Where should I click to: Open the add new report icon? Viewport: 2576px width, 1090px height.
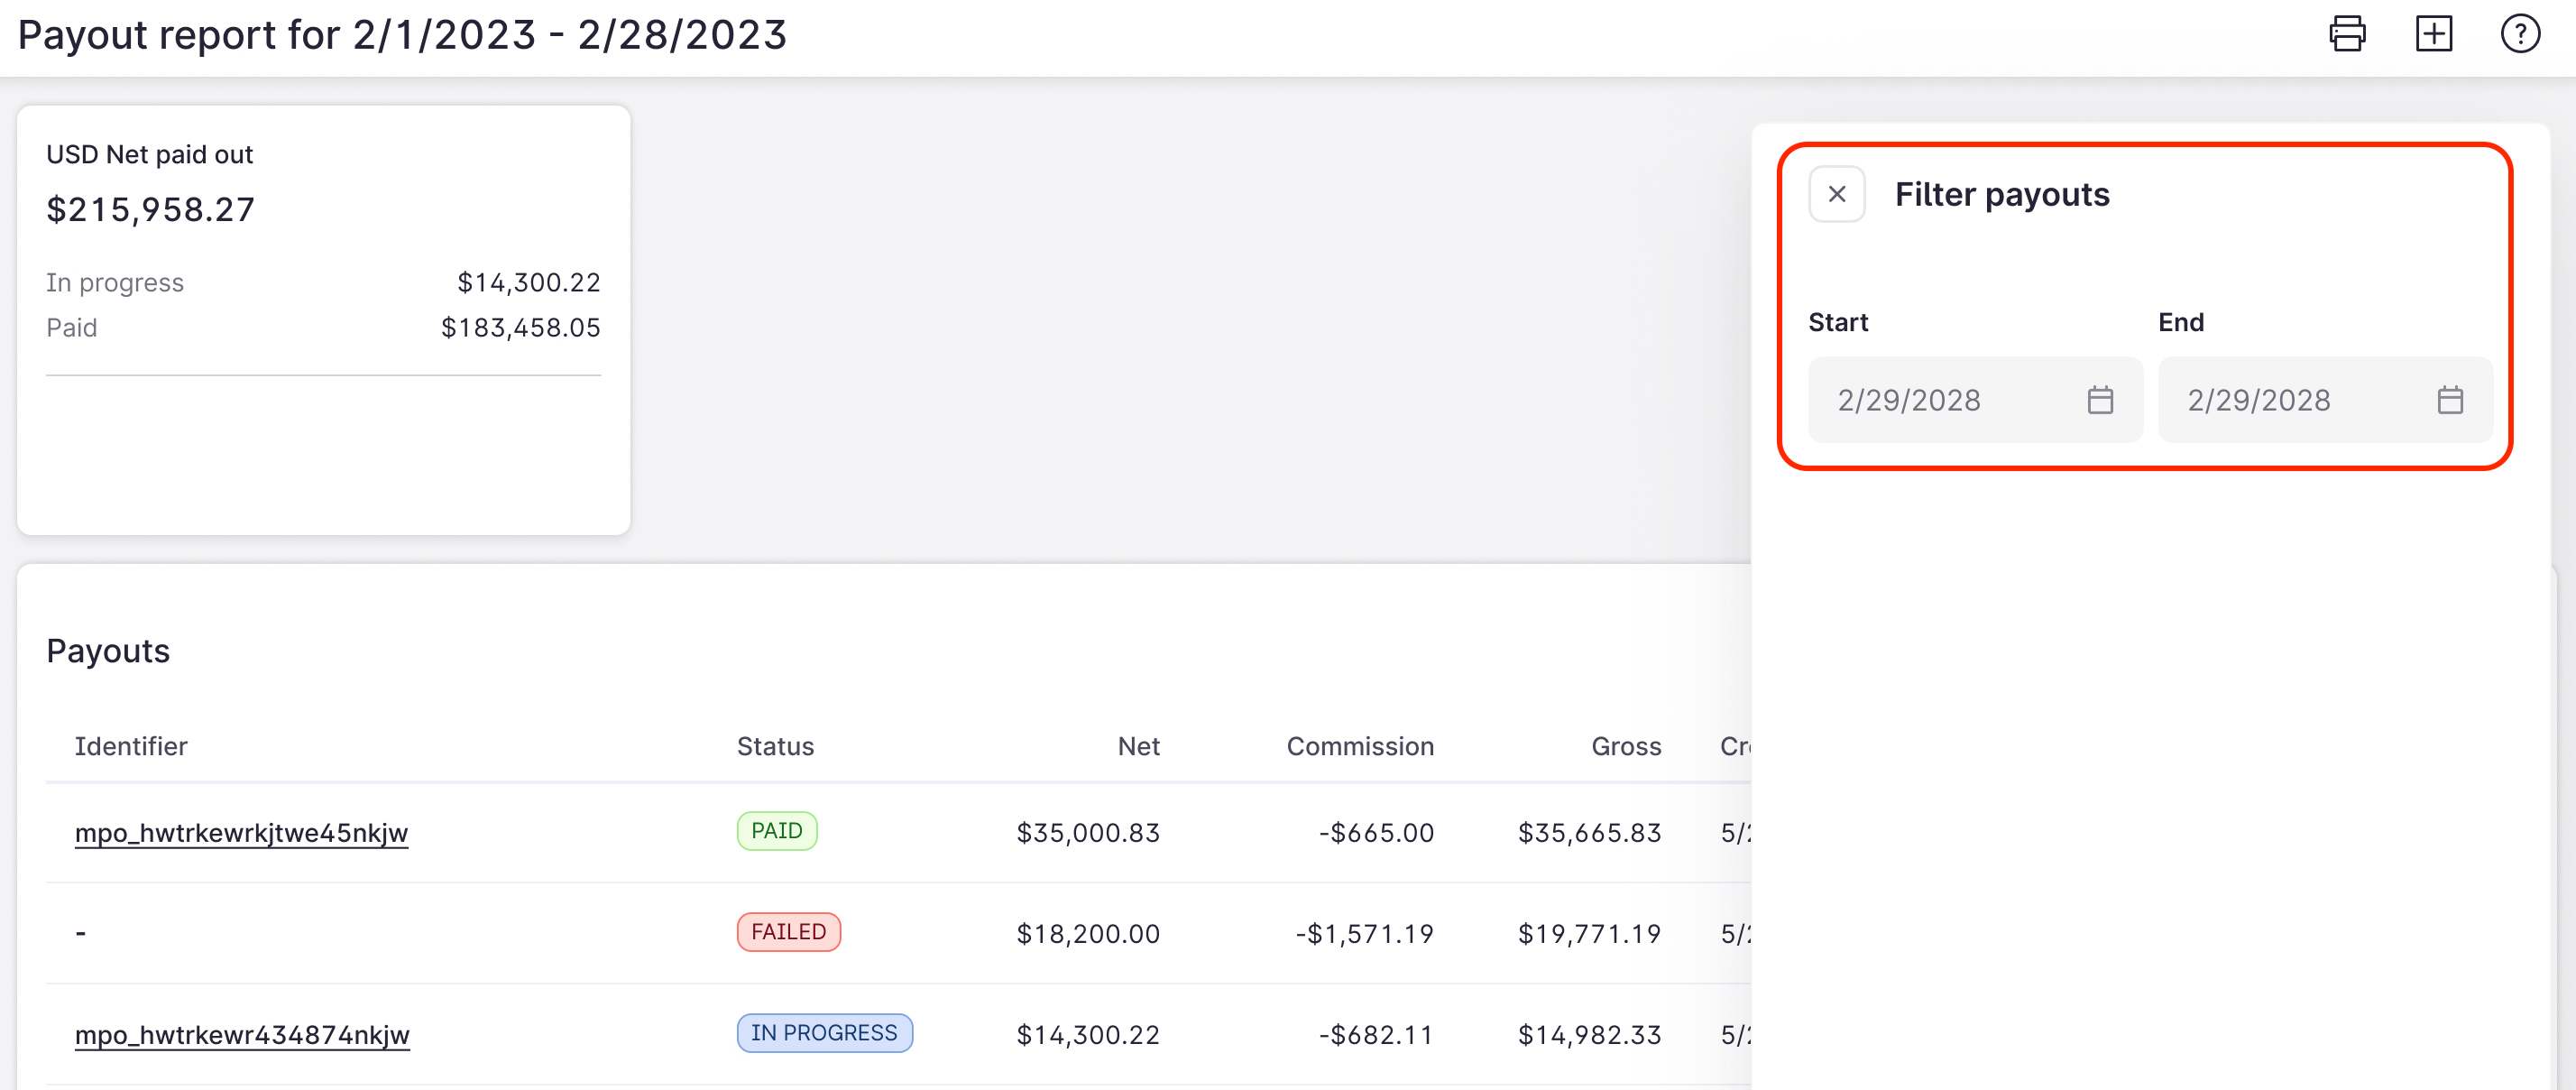2434,34
